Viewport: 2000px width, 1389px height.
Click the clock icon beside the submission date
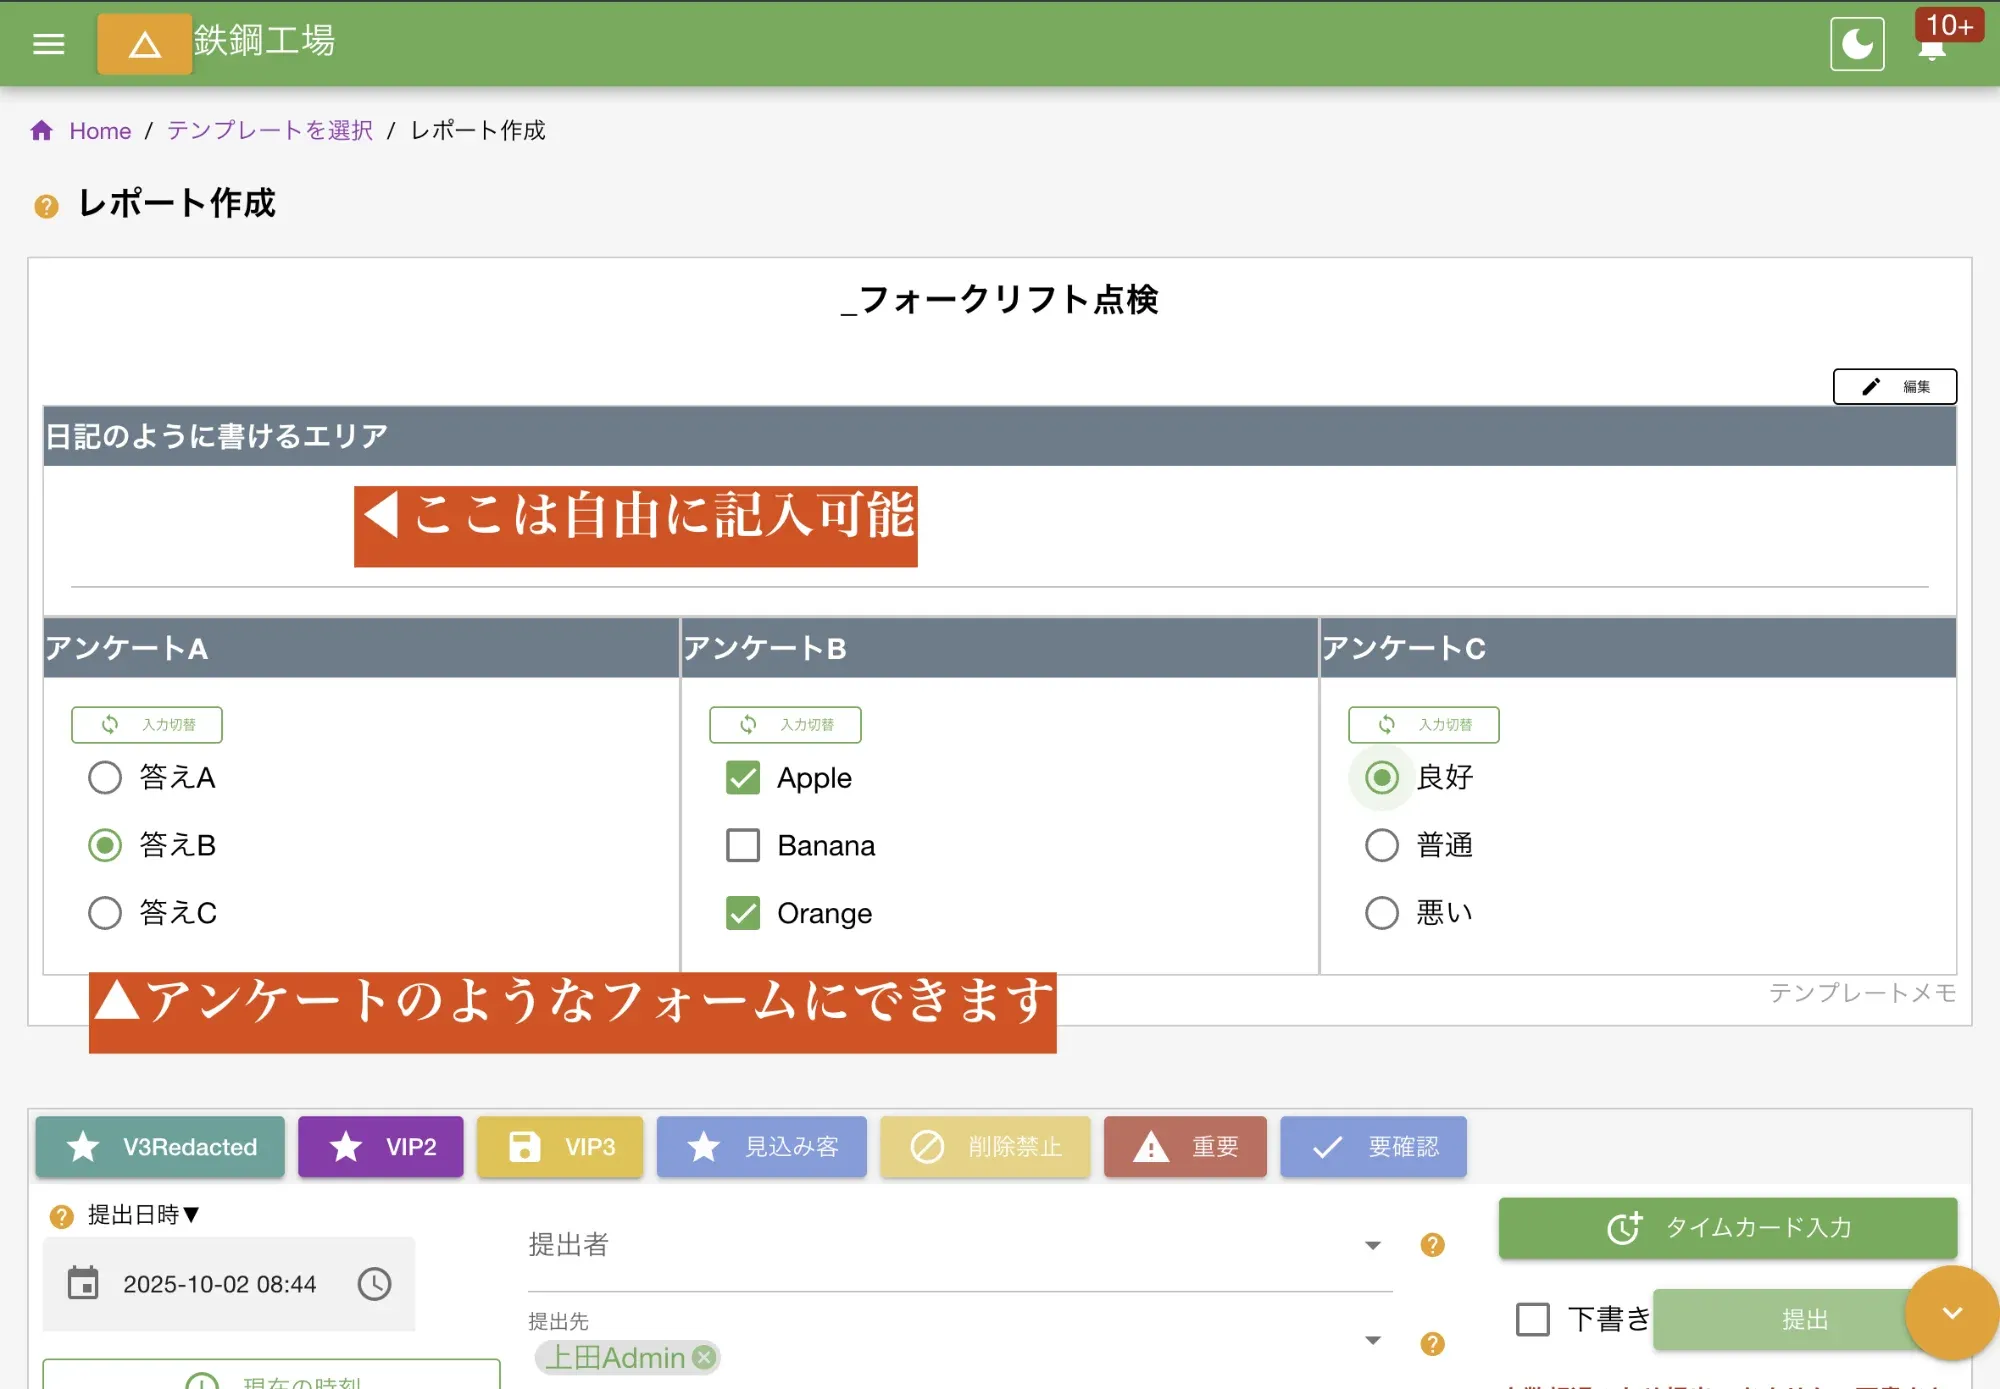click(374, 1284)
